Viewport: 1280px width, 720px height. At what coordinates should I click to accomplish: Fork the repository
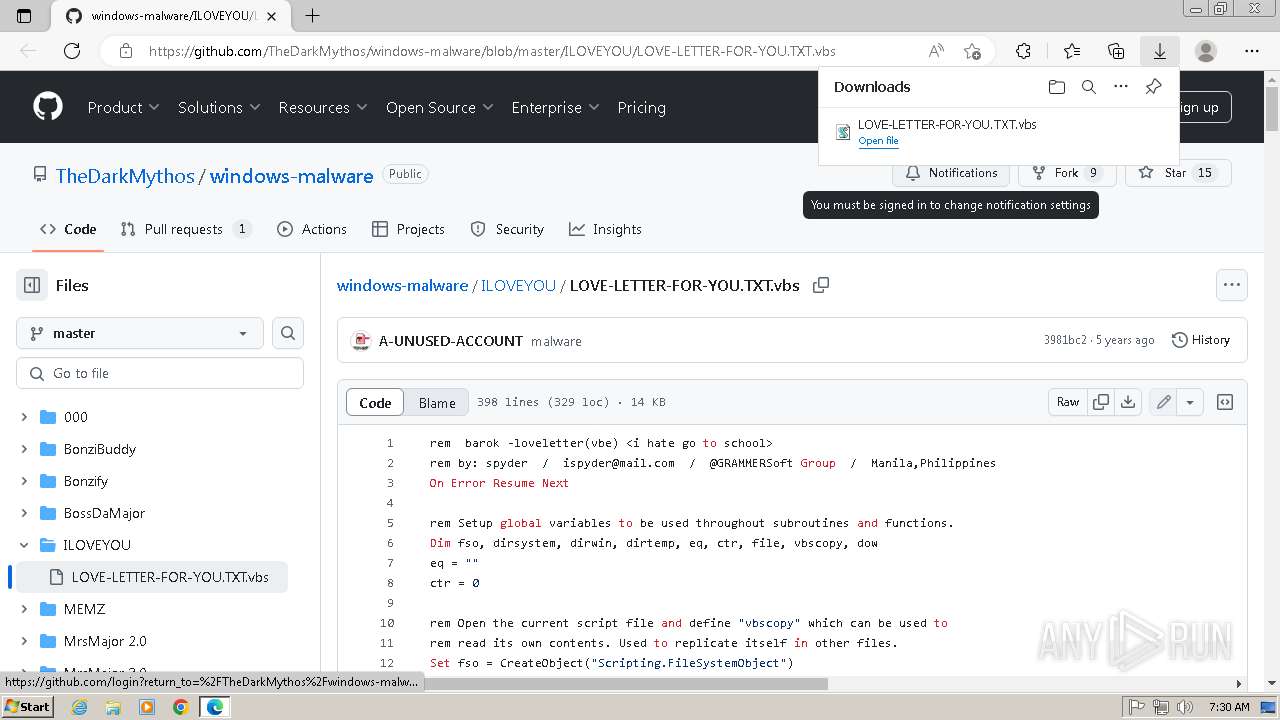(x=1067, y=173)
